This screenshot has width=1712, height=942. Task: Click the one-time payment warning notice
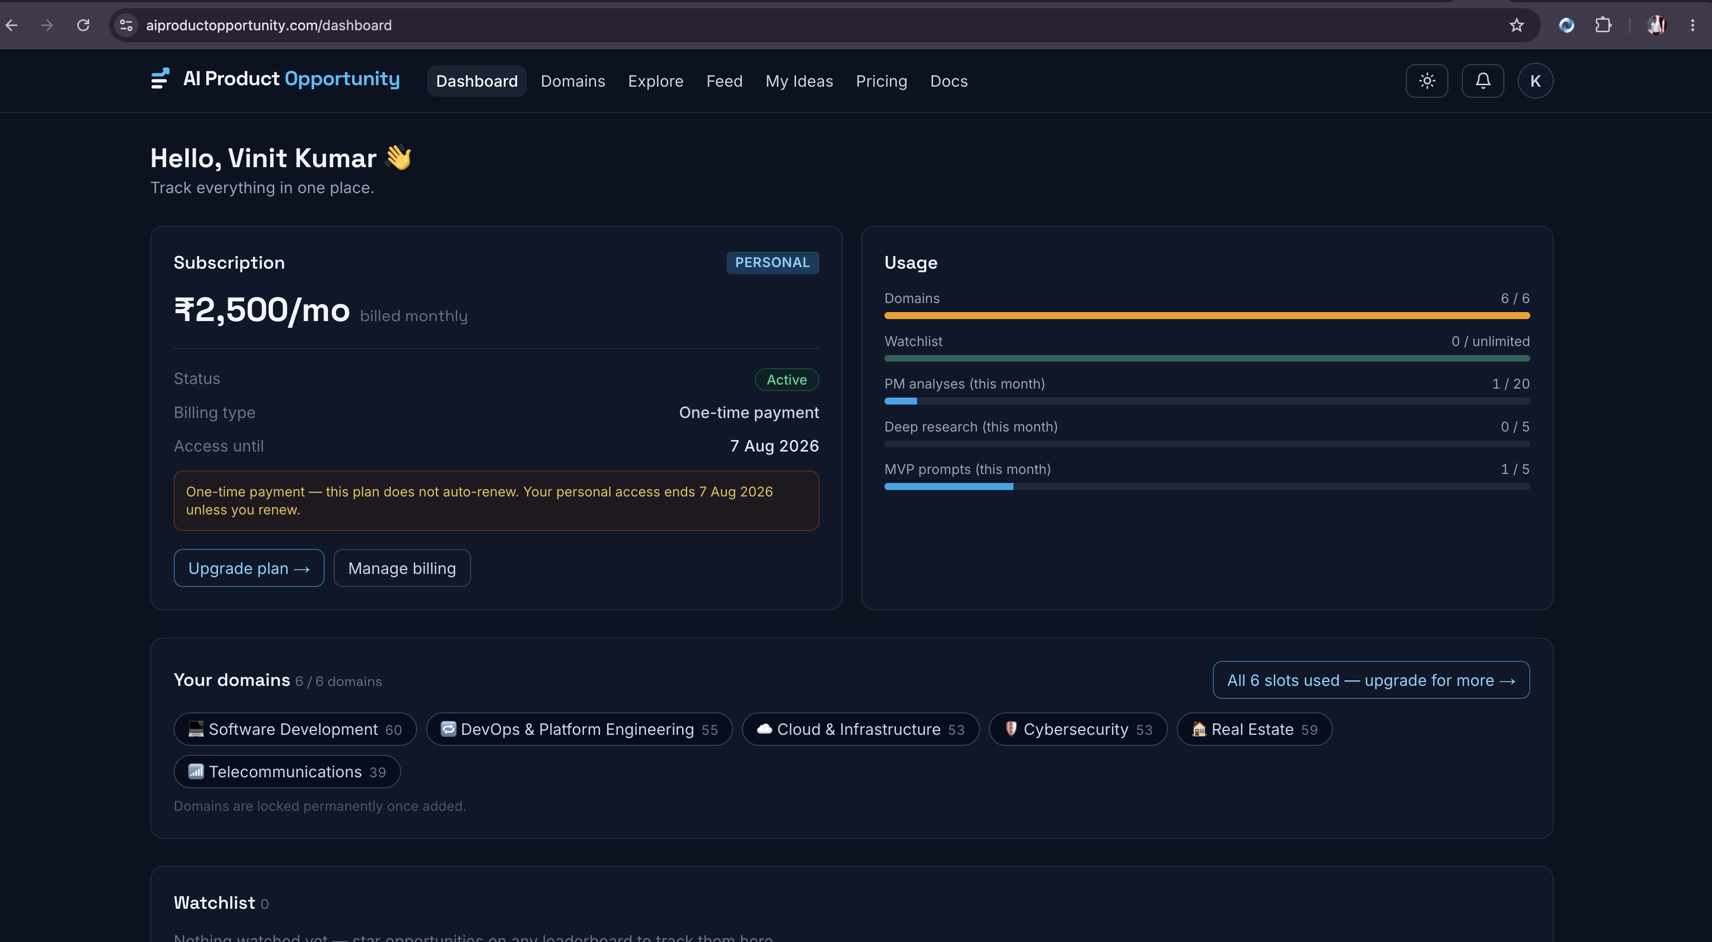(x=496, y=500)
